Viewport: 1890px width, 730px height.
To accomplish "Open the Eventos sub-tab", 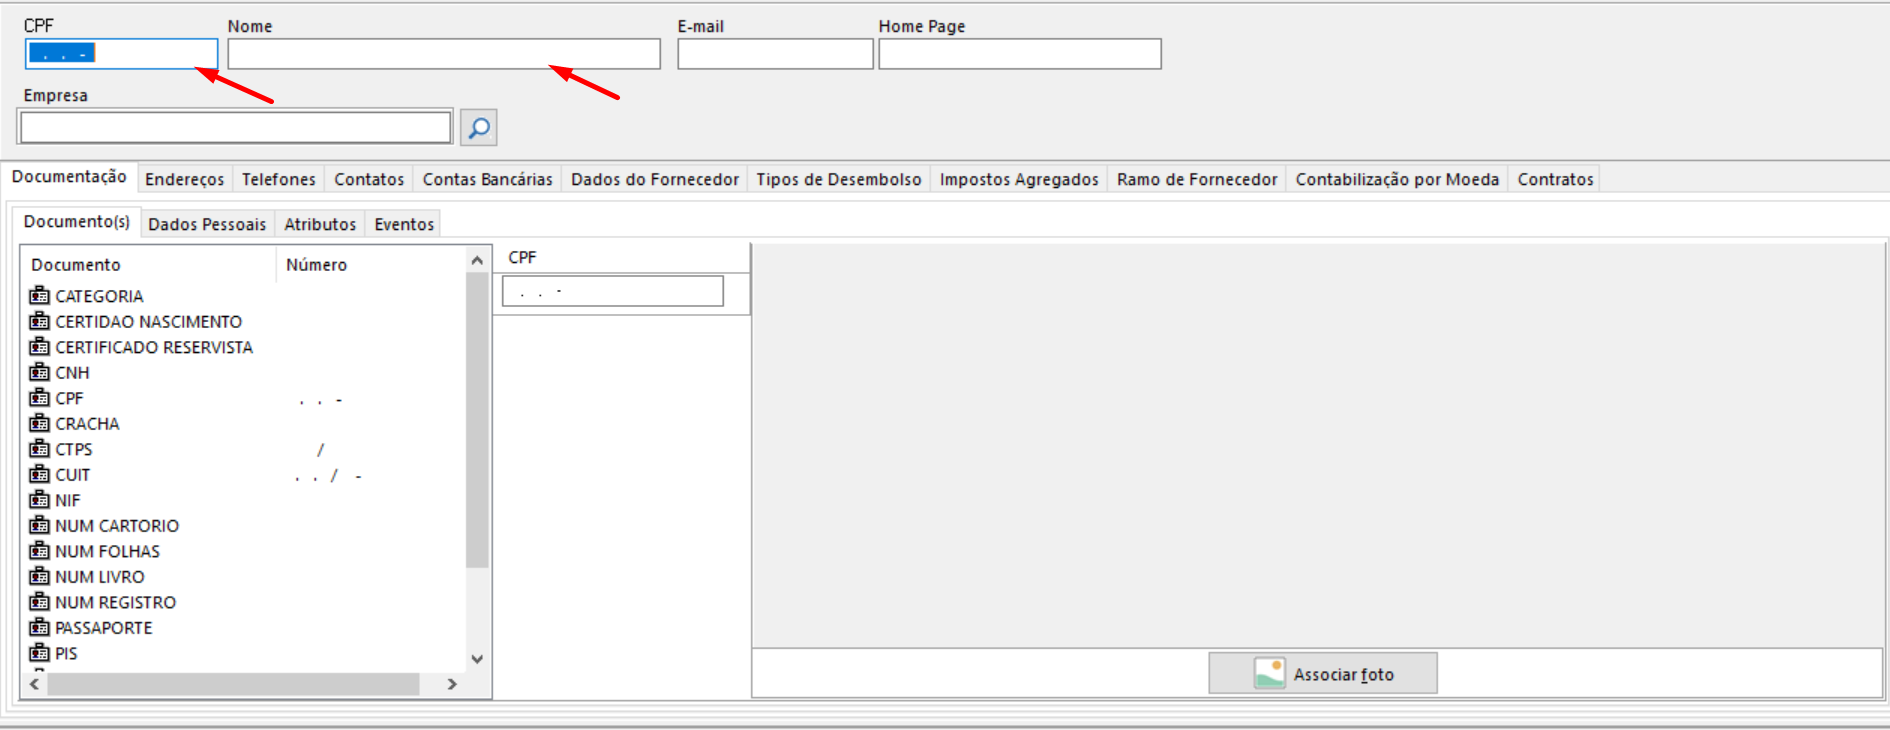I will pos(404,224).
